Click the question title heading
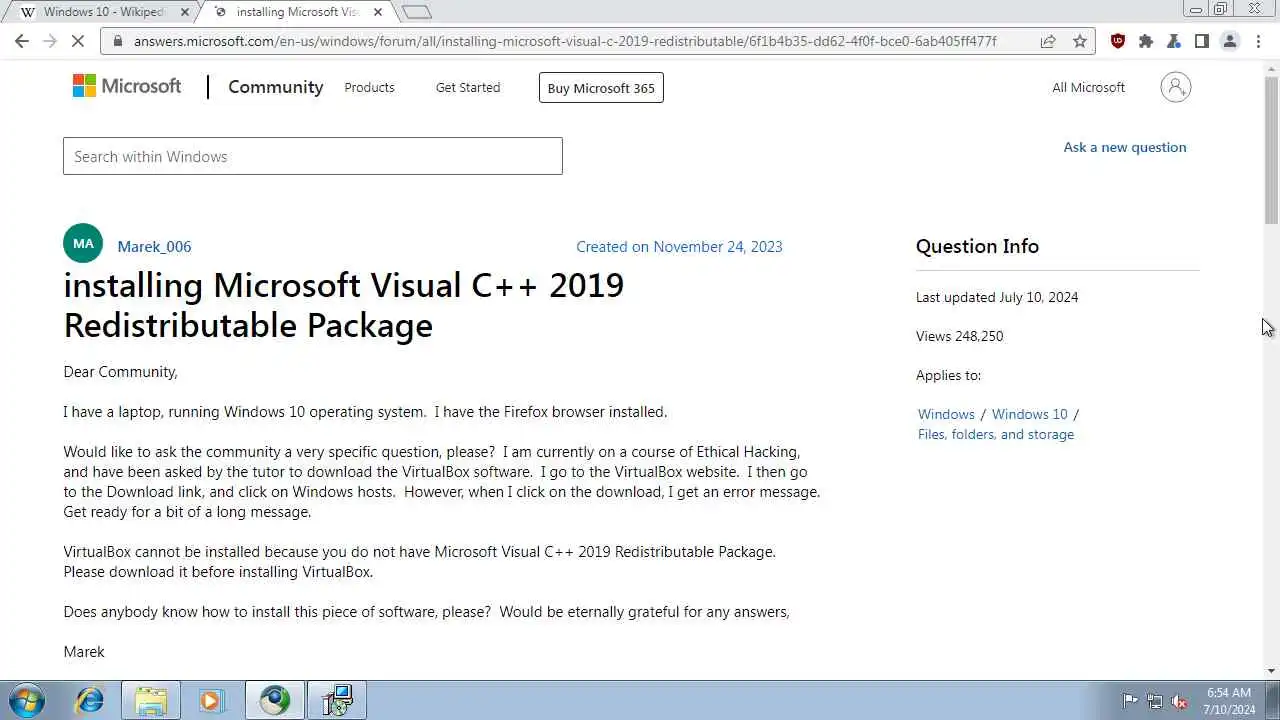 click(344, 305)
